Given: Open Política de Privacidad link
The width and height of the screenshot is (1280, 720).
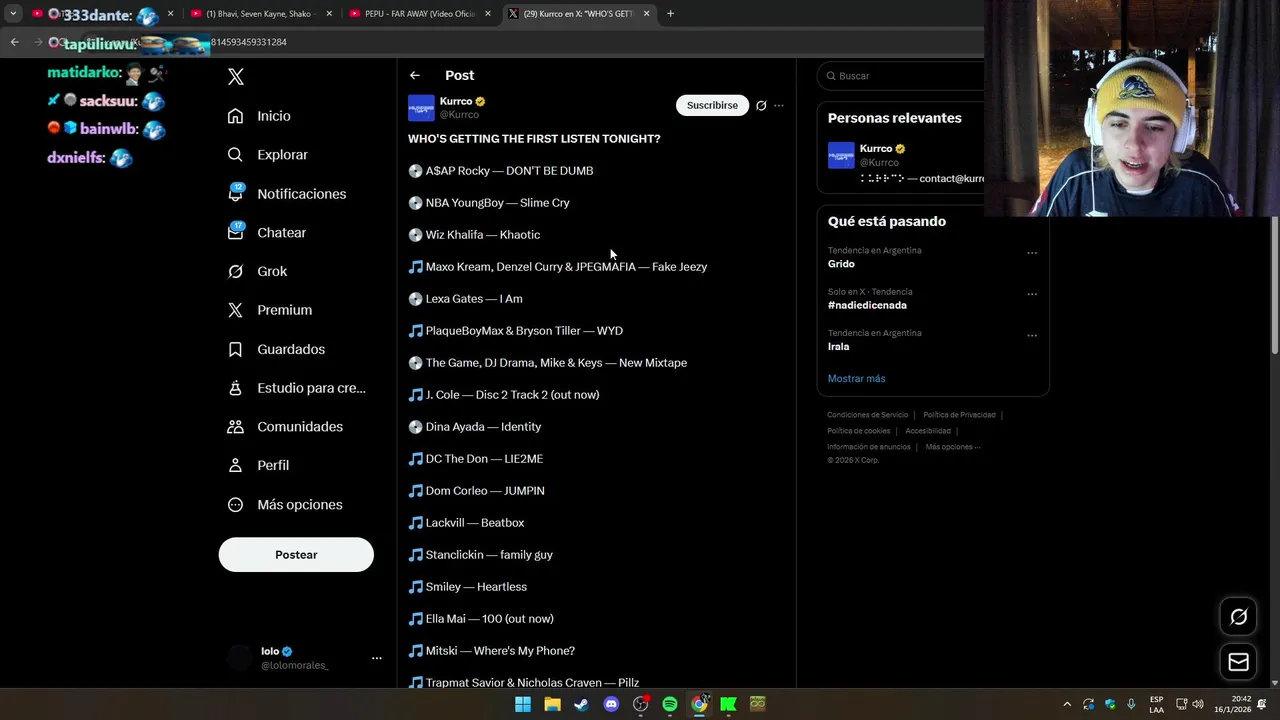Looking at the screenshot, I should 959,415.
